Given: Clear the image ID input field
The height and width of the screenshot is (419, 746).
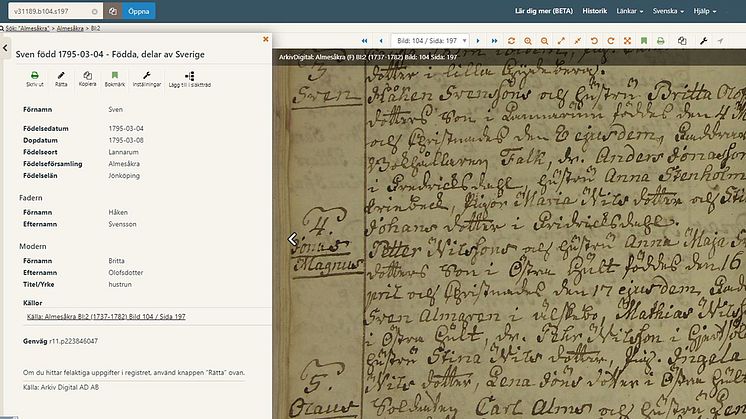Looking at the screenshot, I should (94, 11).
